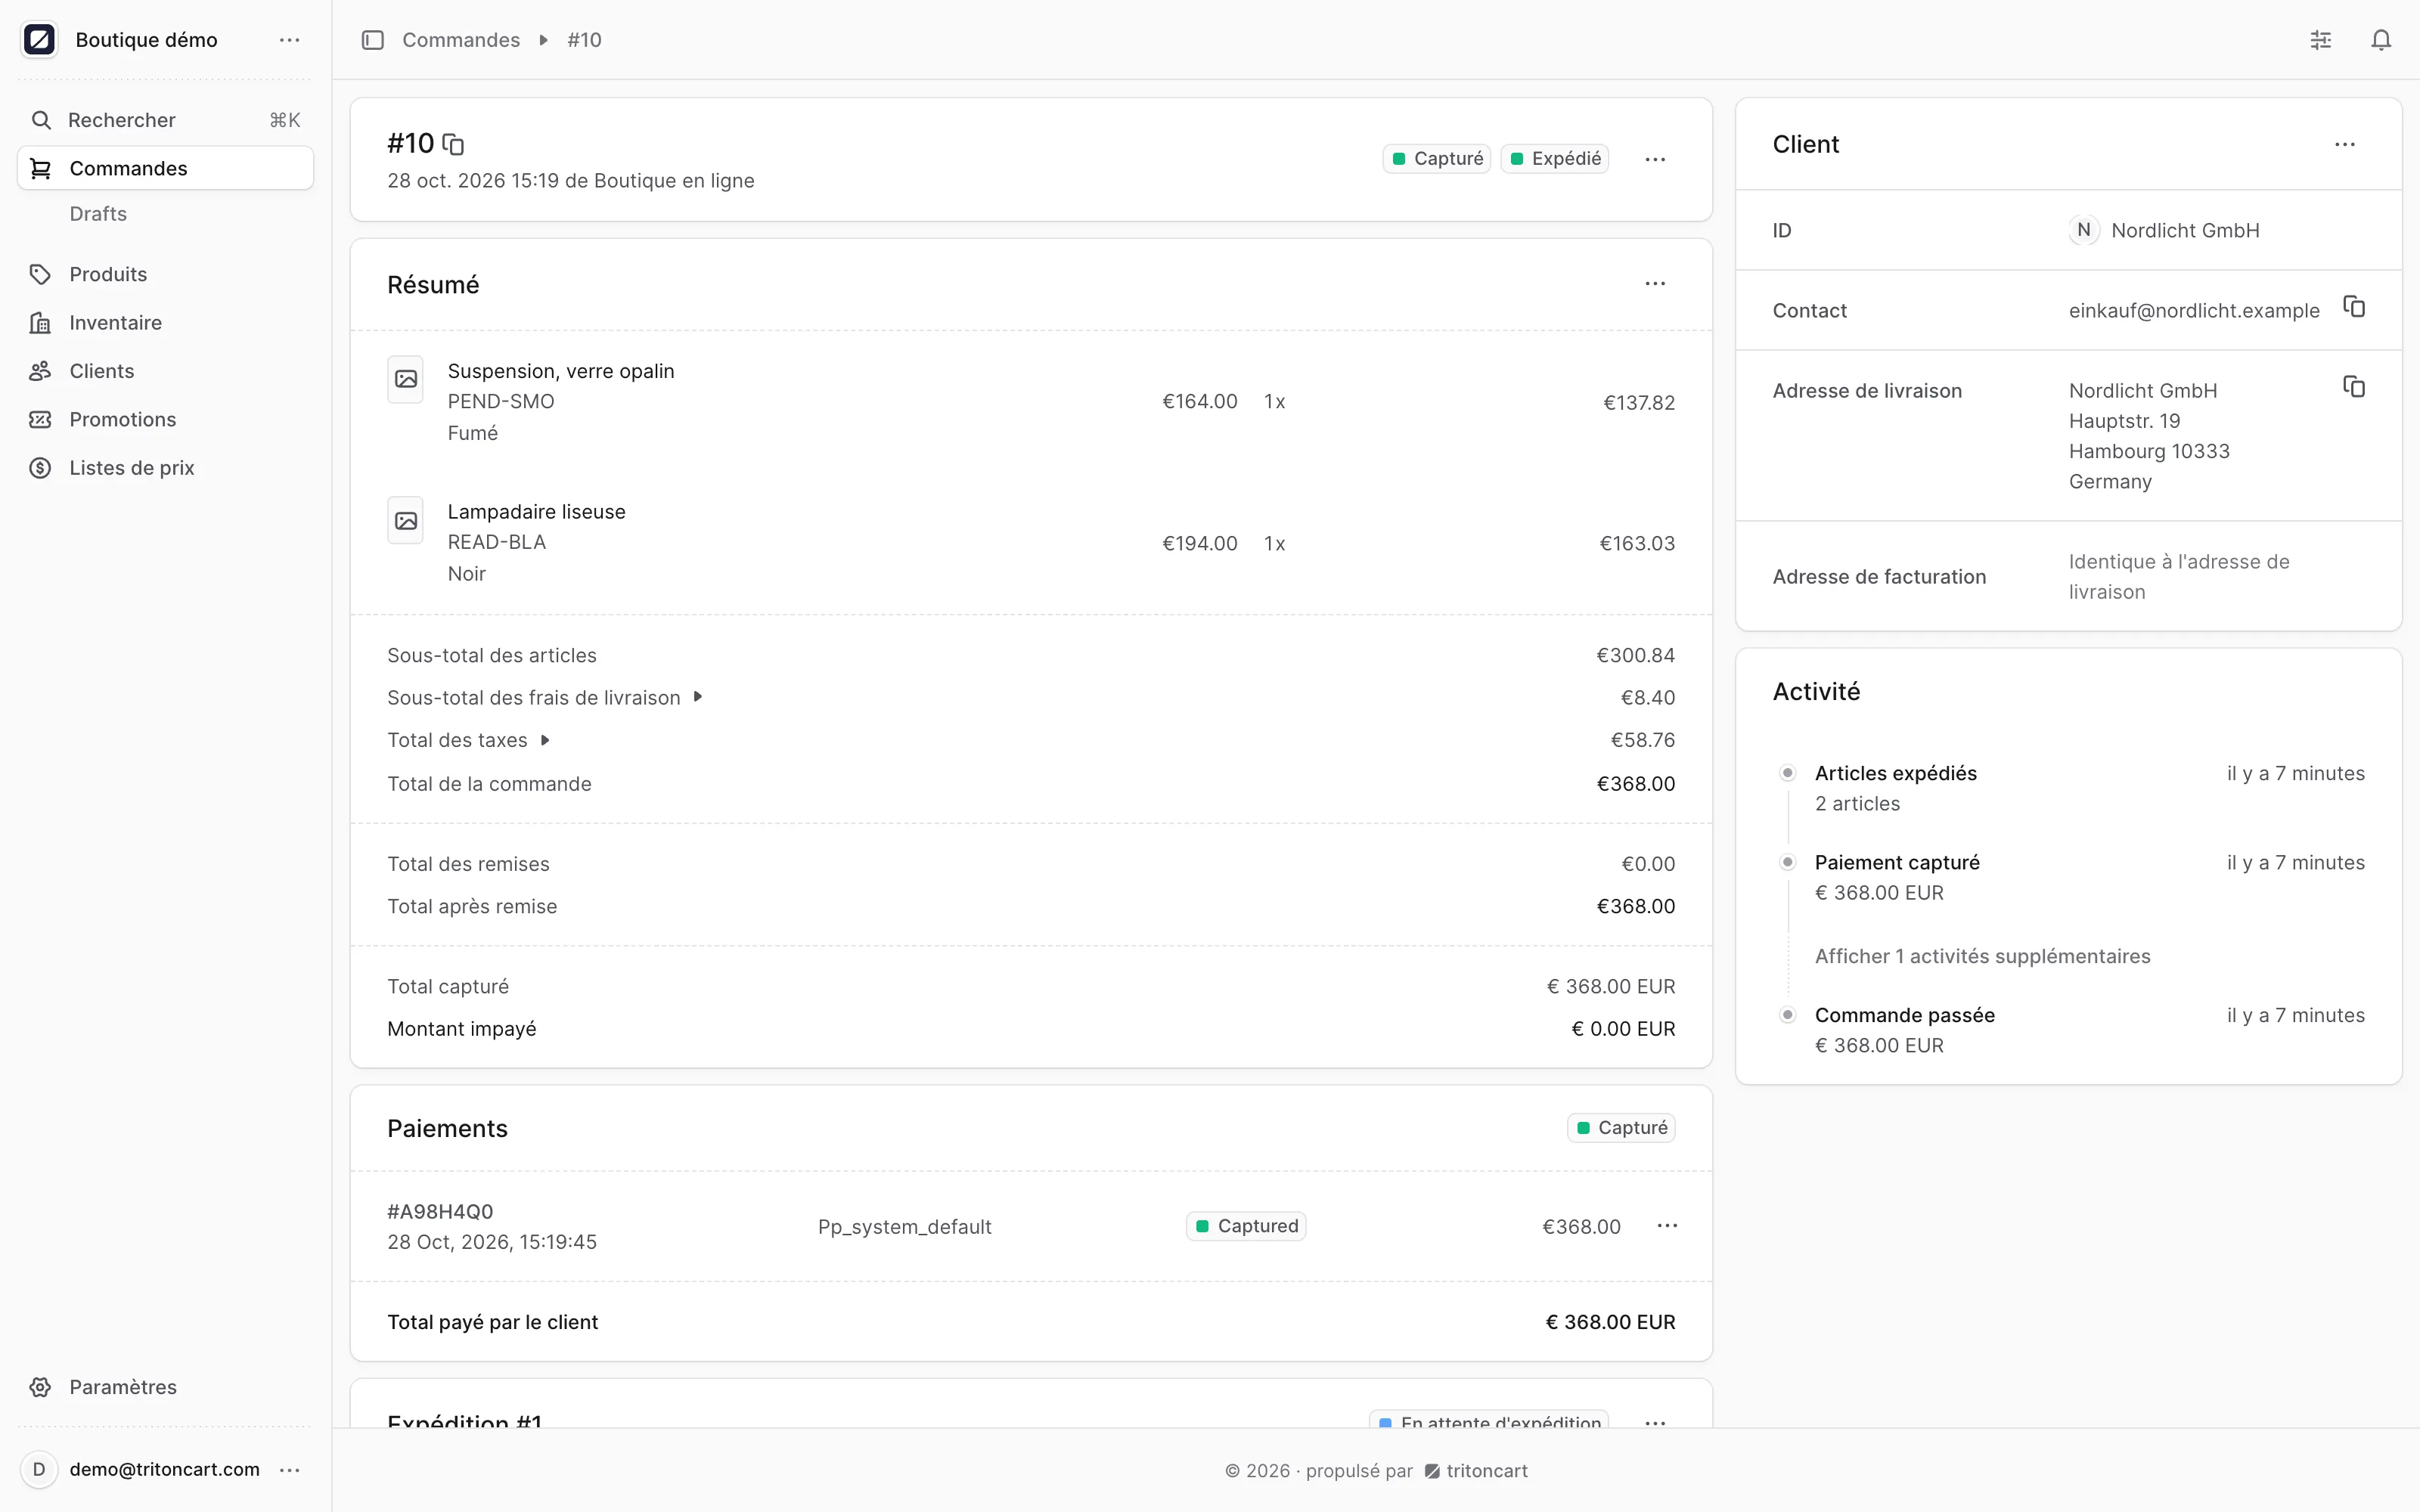This screenshot has height=1512, width=2420.
Task: Open the Clients page
Action: pyautogui.click(x=165, y=371)
